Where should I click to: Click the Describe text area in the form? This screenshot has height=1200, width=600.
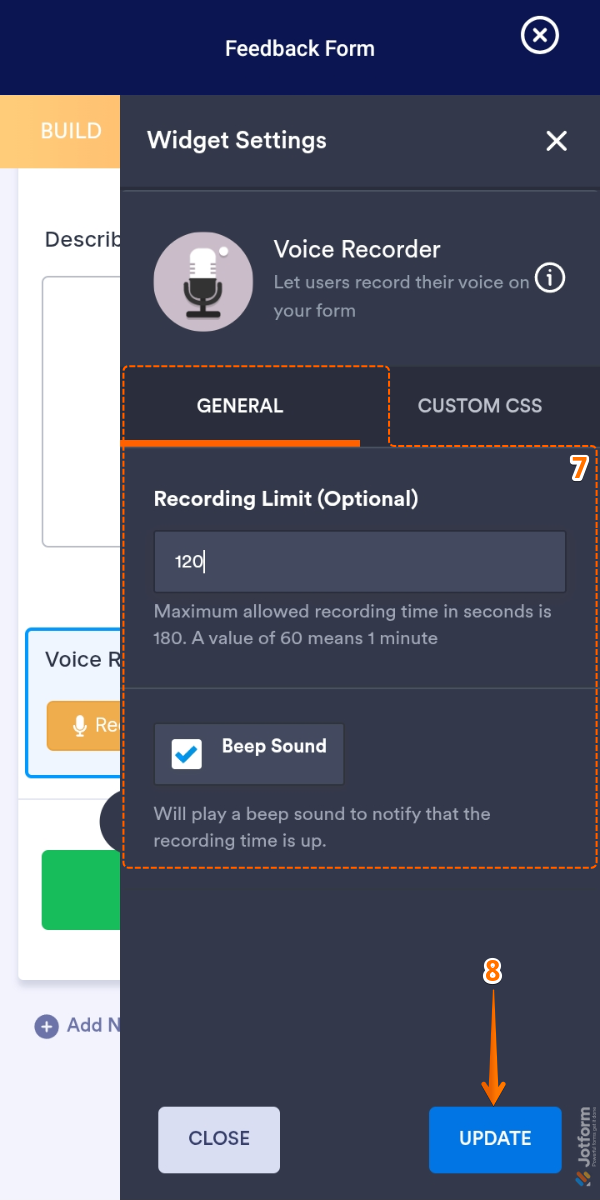pyautogui.click(x=80, y=410)
